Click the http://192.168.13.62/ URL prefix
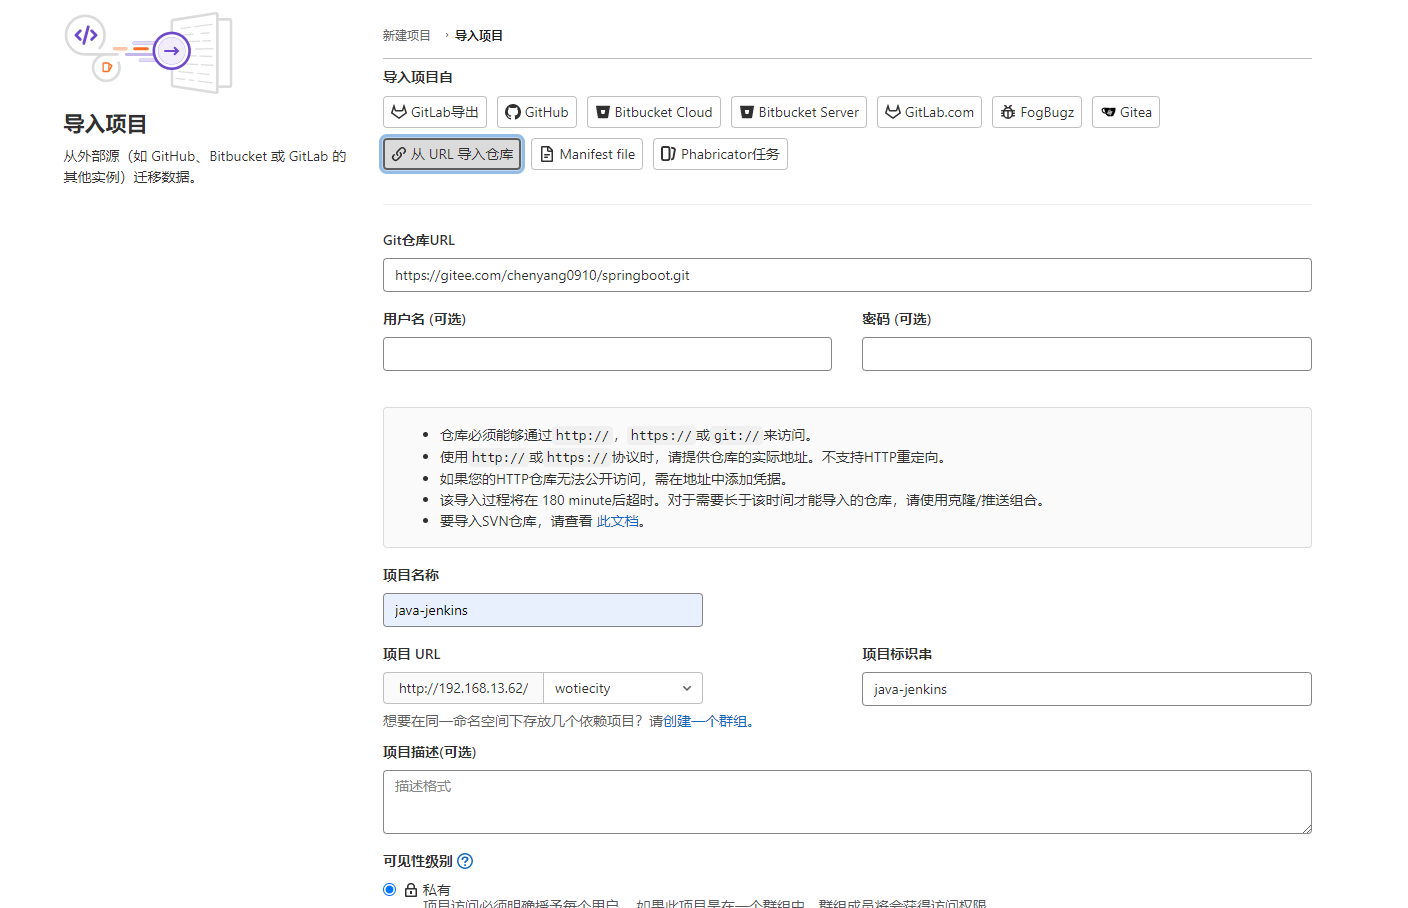The height and width of the screenshot is (908, 1408). coord(463,688)
